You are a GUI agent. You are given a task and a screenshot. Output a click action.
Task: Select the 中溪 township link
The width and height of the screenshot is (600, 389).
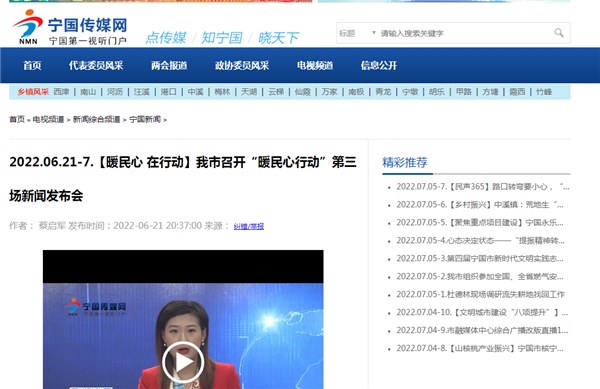(x=196, y=92)
